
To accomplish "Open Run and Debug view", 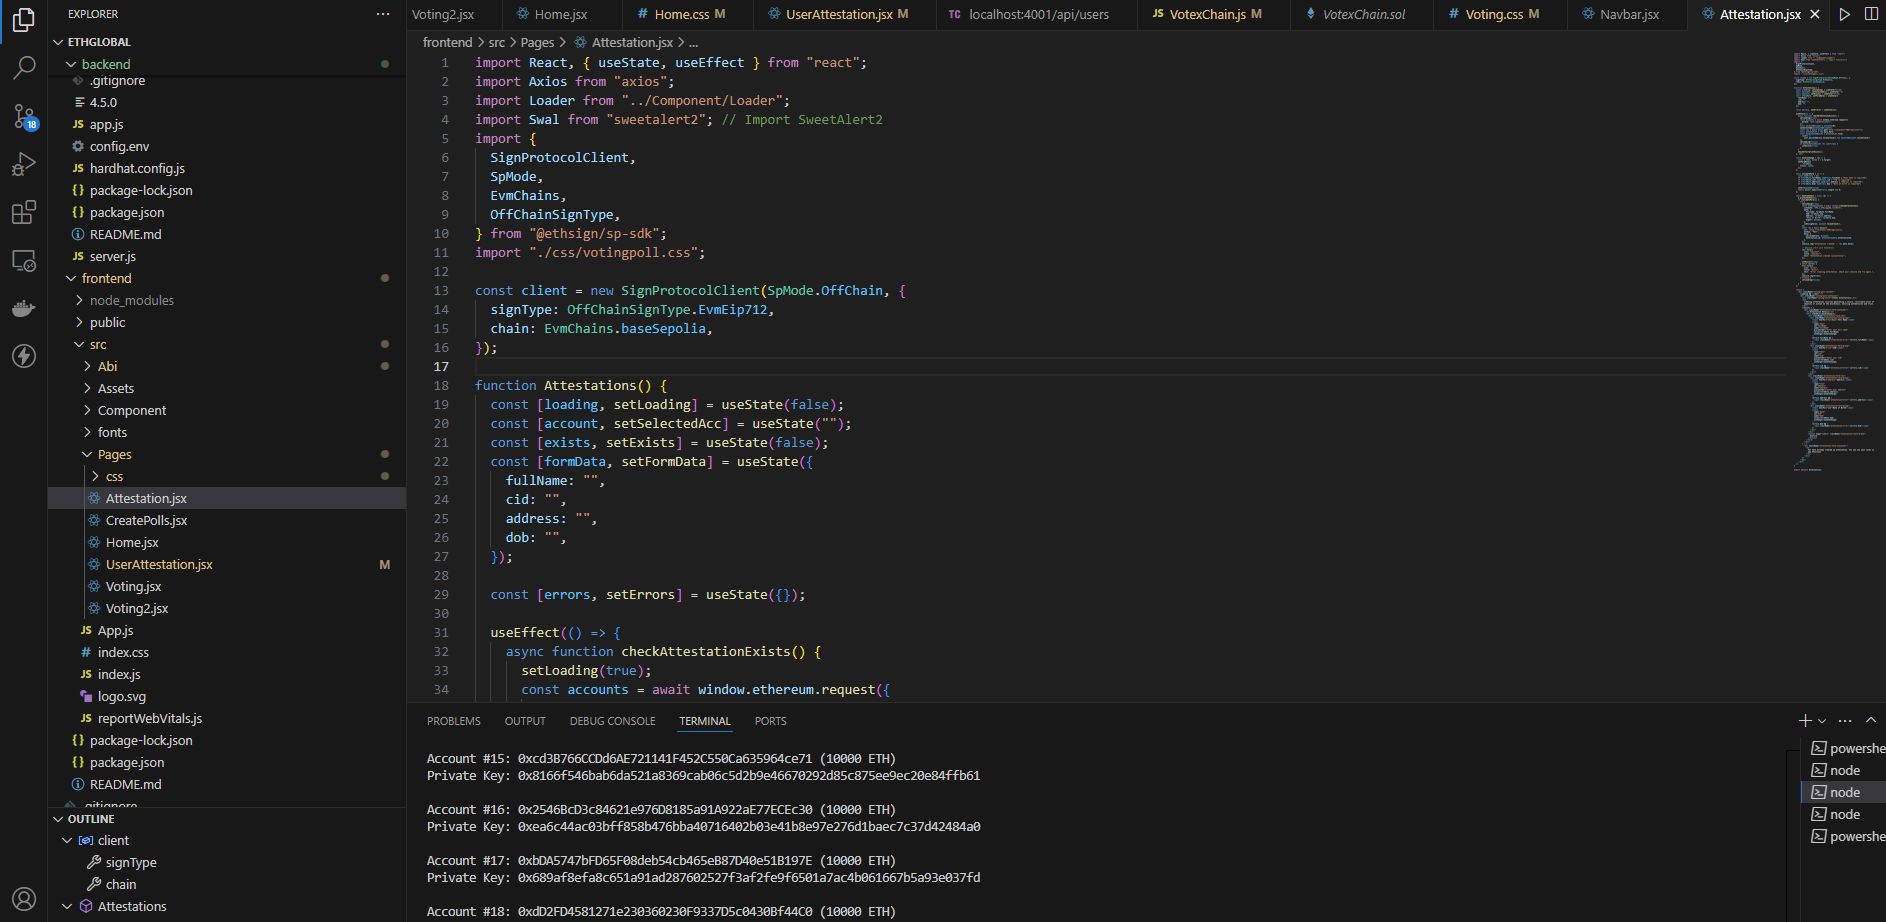I will (x=23, y=164).
